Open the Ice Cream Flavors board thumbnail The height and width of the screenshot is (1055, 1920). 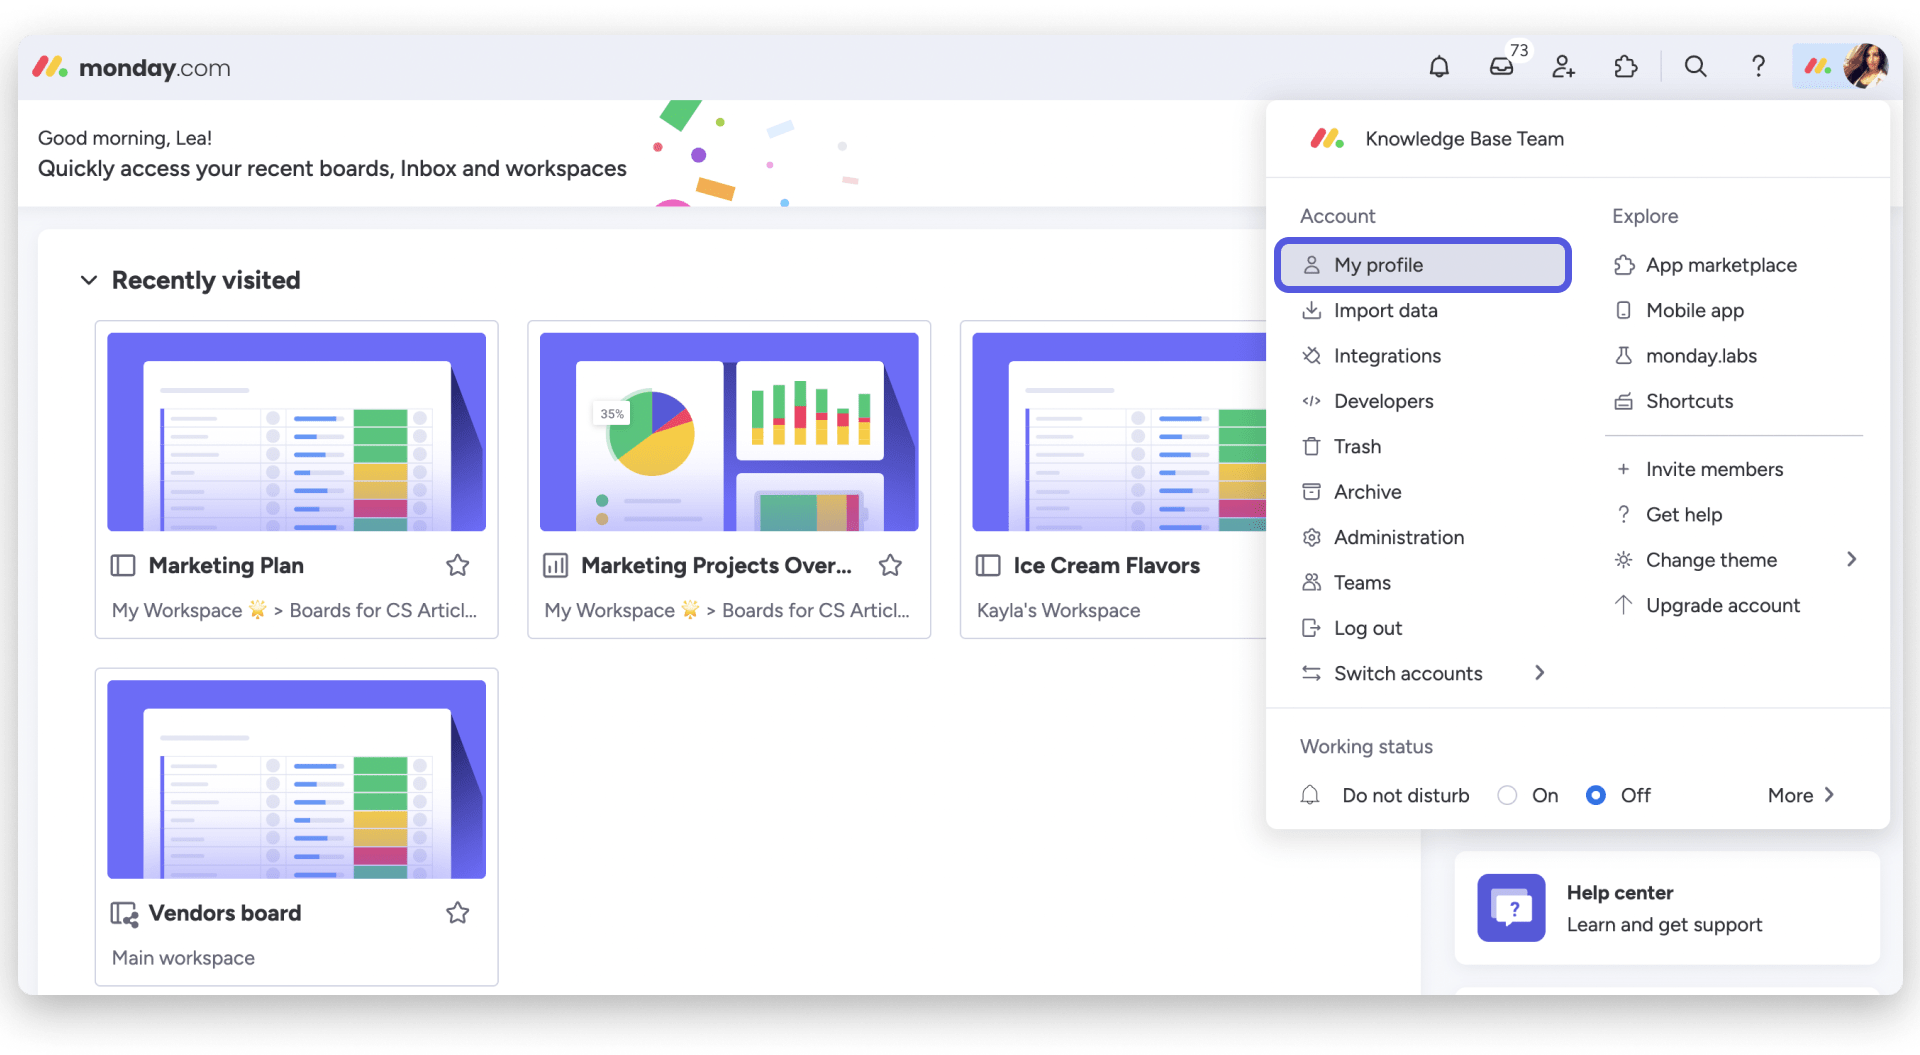(1119, 432)
